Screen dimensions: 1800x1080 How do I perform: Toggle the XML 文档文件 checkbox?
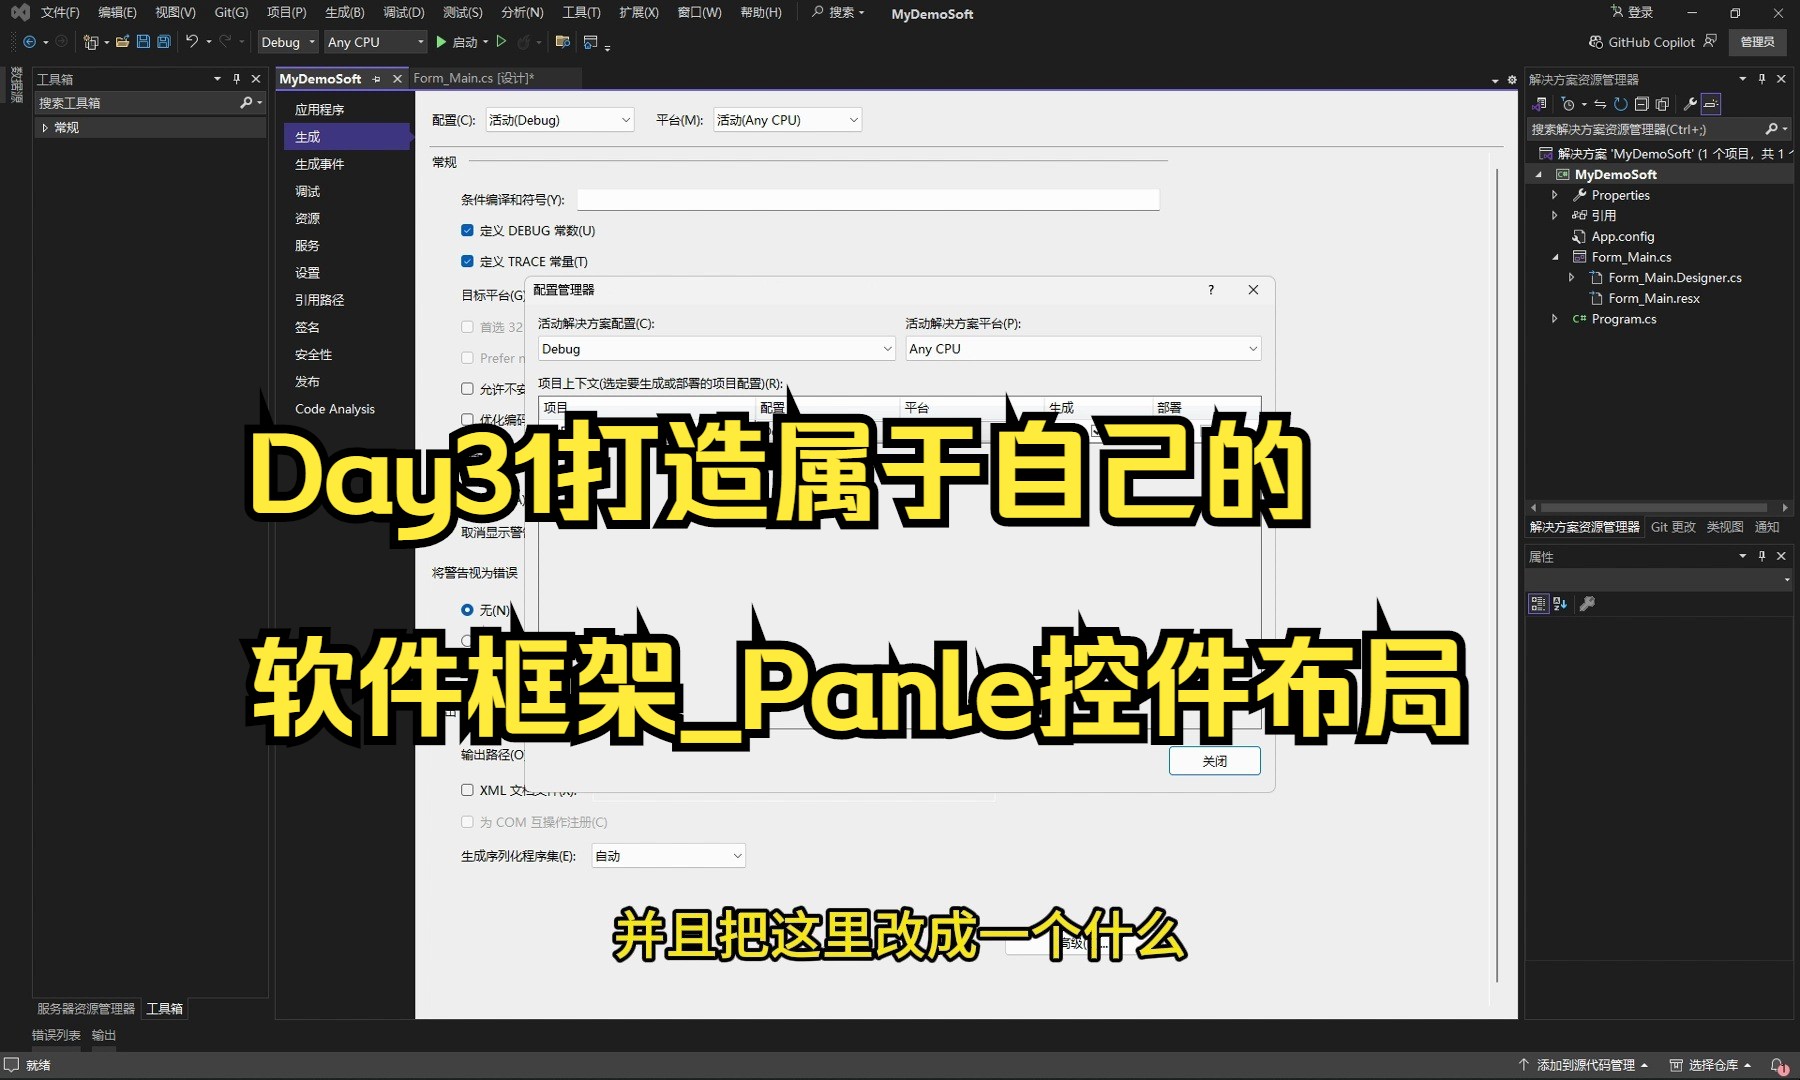[x=467, y=790]
